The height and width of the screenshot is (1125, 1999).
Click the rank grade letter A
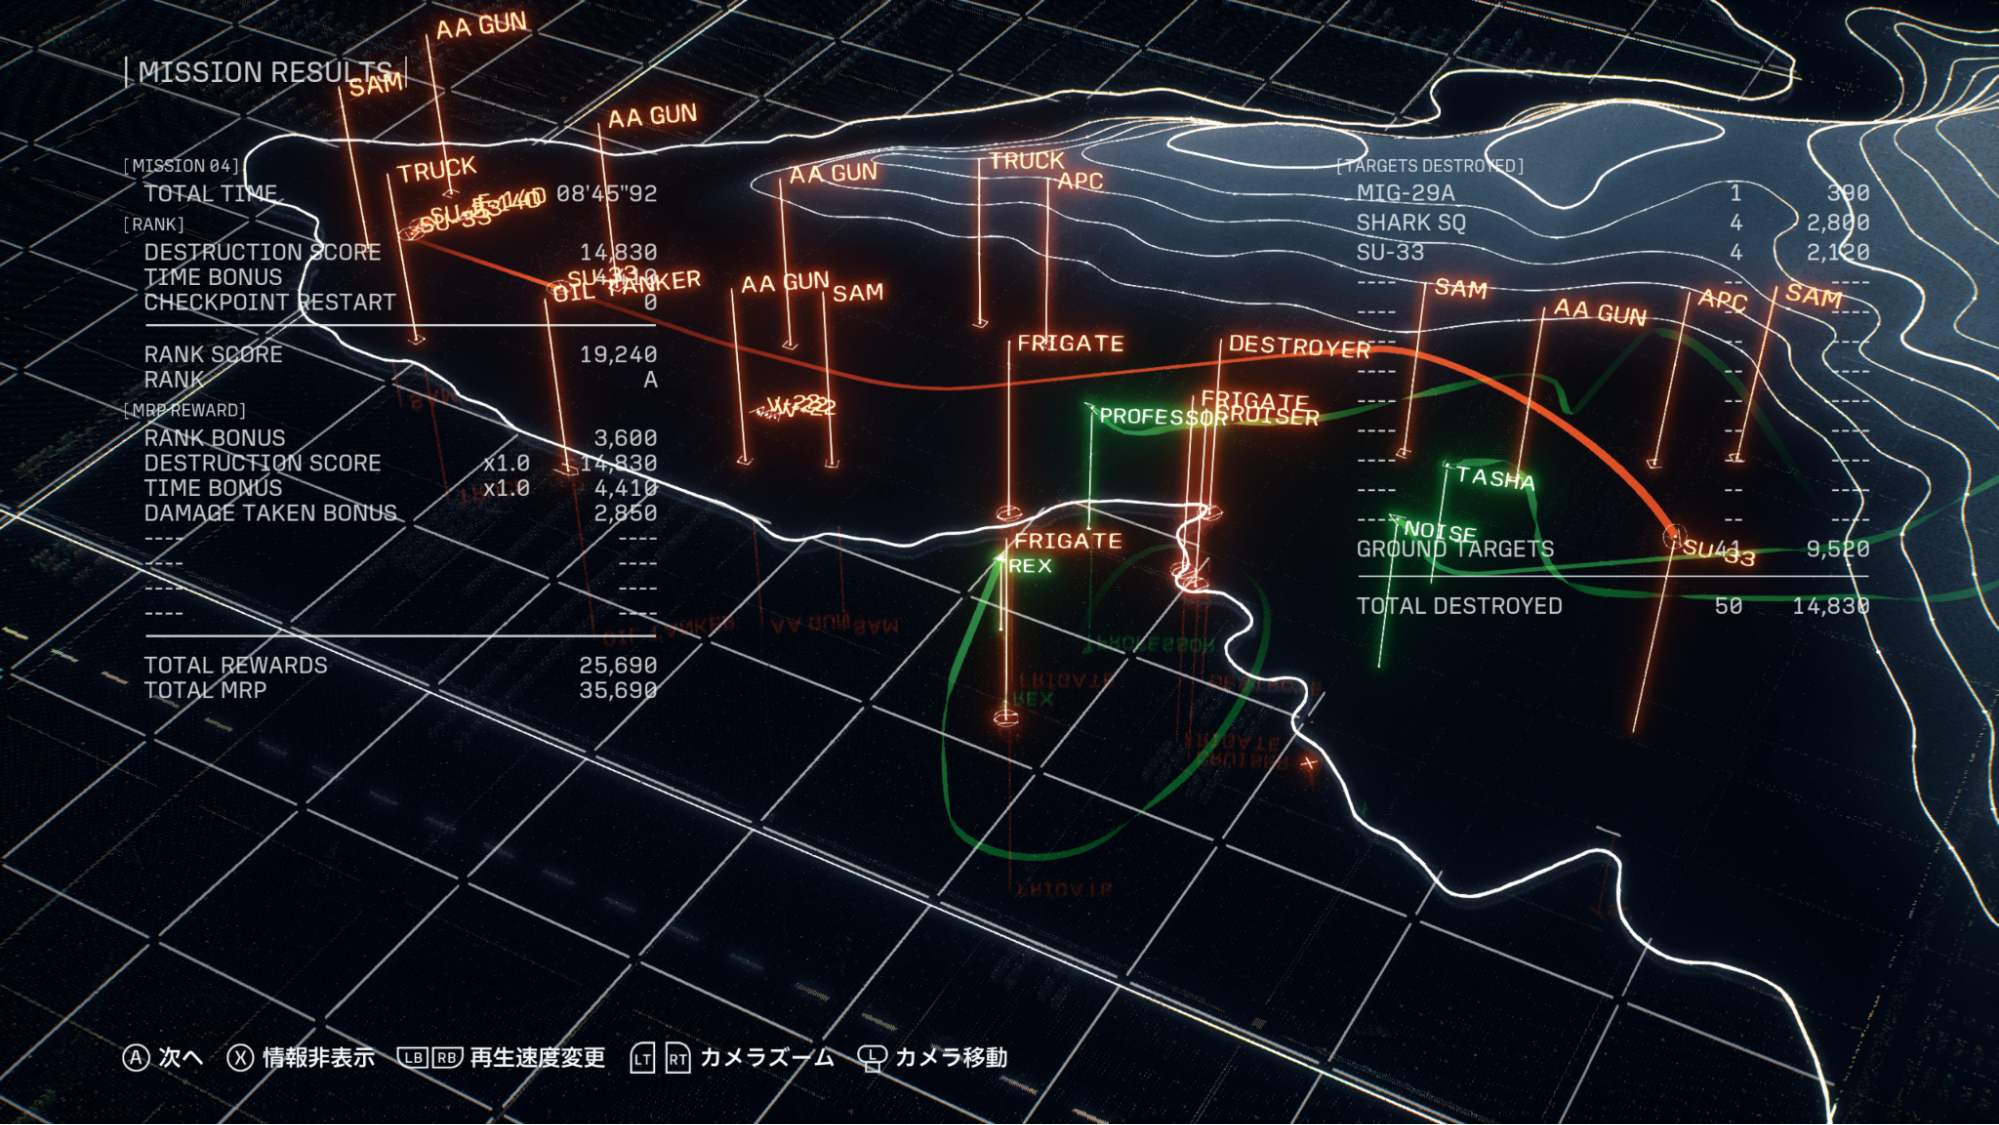click(651, 380)
